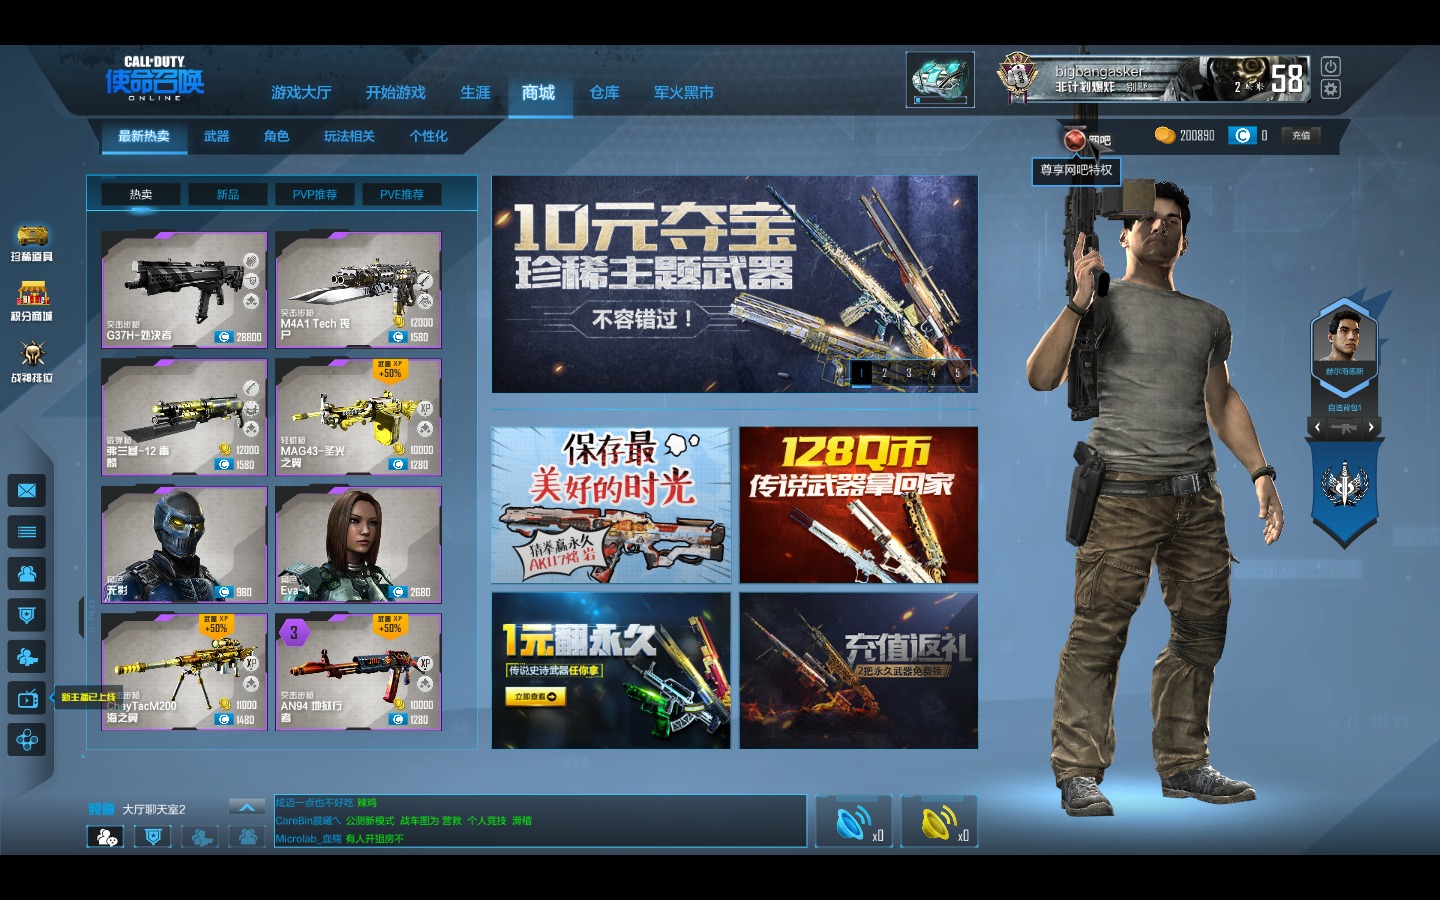Open the MAG43 golden machine gun card
This screenshot has height=900, width=1440.
pyautogui.click(x=358, y=417)
